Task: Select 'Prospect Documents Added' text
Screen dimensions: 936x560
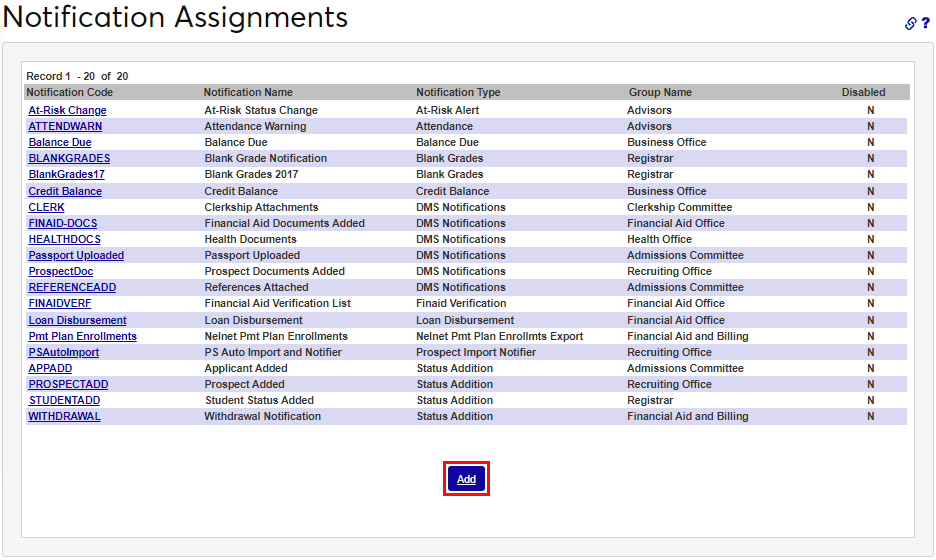Action: 275,272
